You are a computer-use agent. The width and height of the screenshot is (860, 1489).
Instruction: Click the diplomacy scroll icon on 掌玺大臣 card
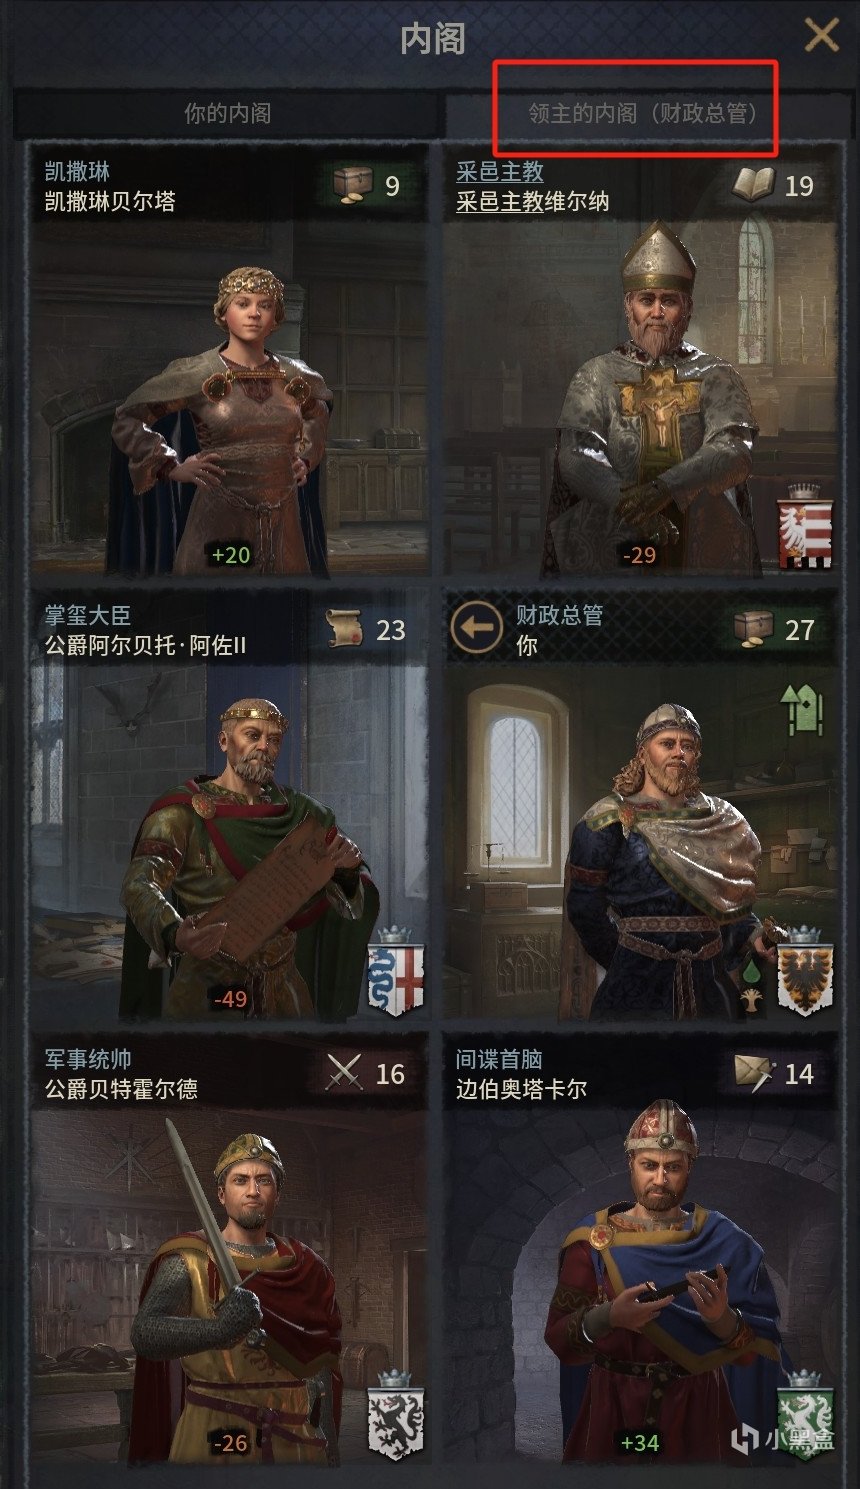(345, 629)
